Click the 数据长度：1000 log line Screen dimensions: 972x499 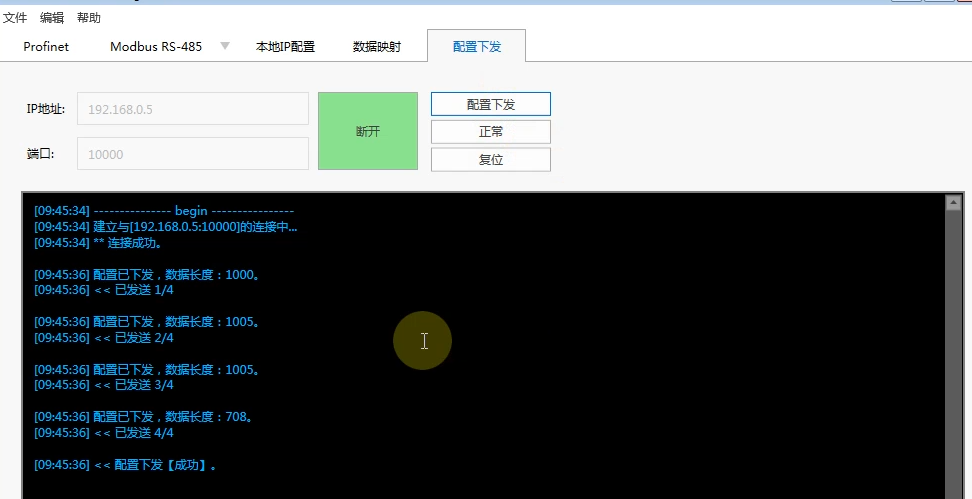pos(148,275)
